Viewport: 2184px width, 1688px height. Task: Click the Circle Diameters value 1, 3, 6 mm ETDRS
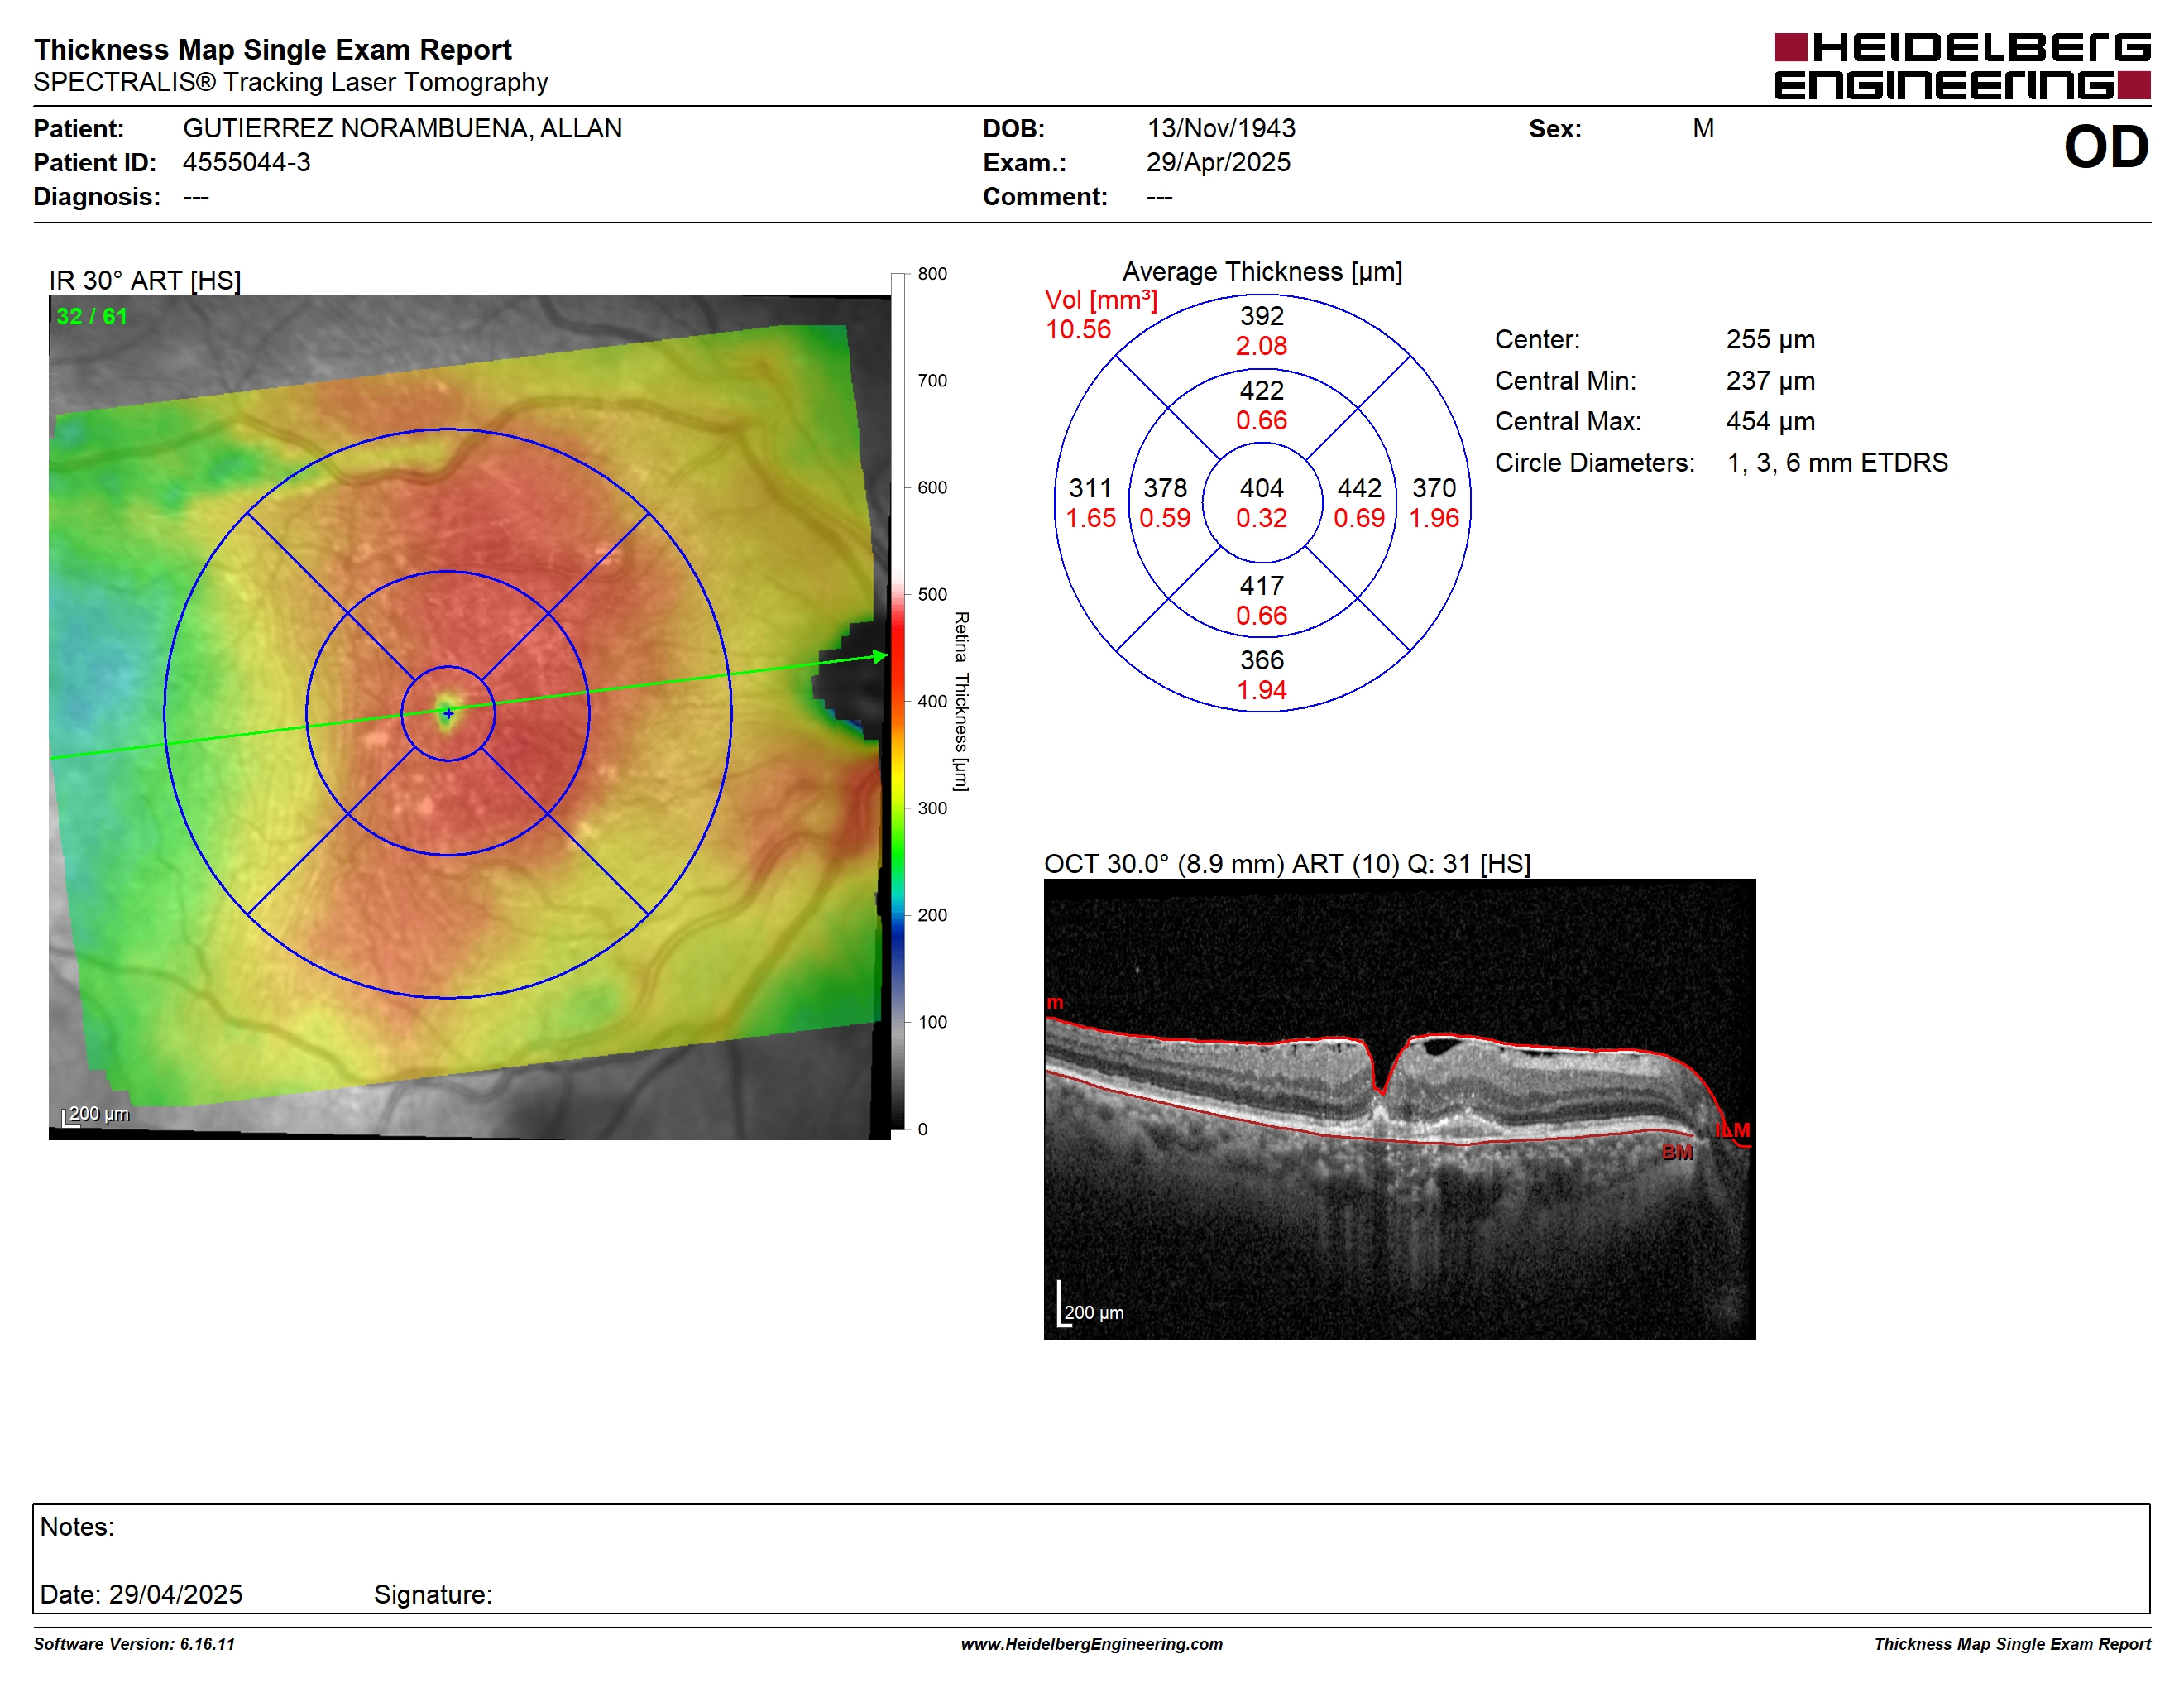(1837, 462)
